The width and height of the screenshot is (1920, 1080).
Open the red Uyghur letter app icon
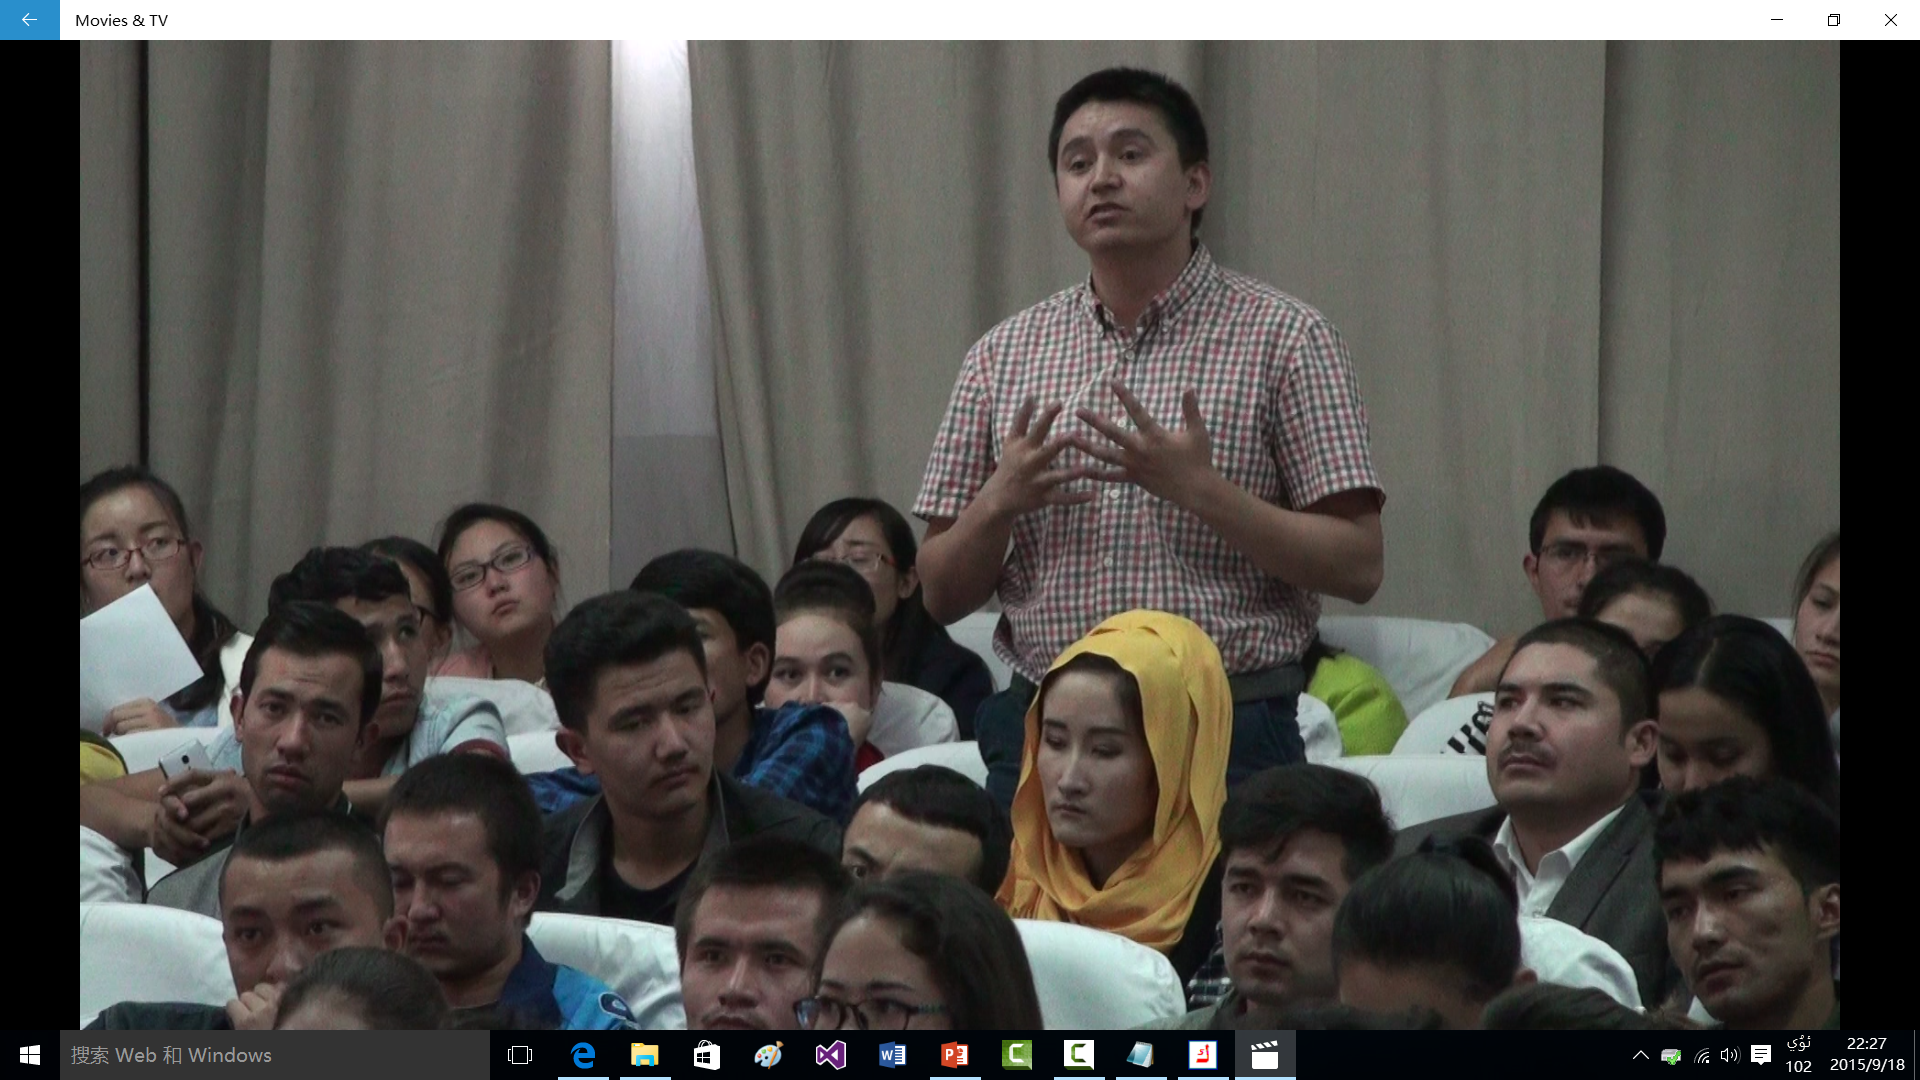1203,1055
